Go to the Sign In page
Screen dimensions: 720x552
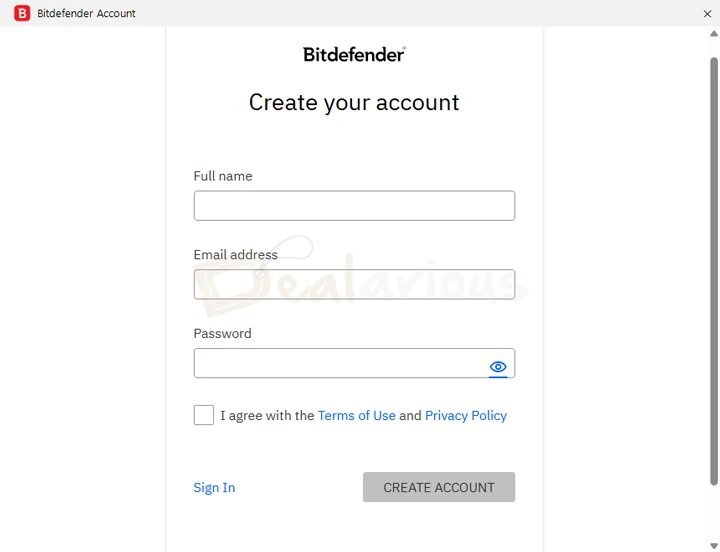click(x=214, y=488)
